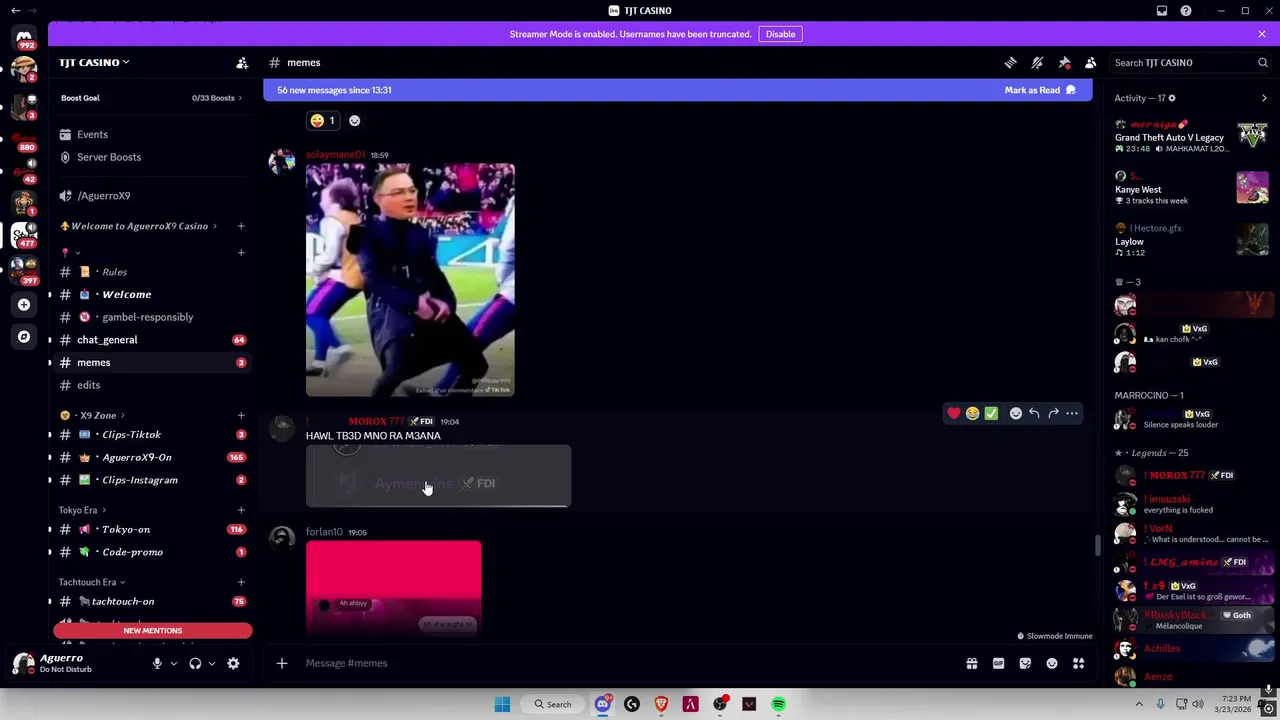This screenshot has height=720, width=1280.
Task: Open the Windows Start menu
Action: (x=502, y=704)
